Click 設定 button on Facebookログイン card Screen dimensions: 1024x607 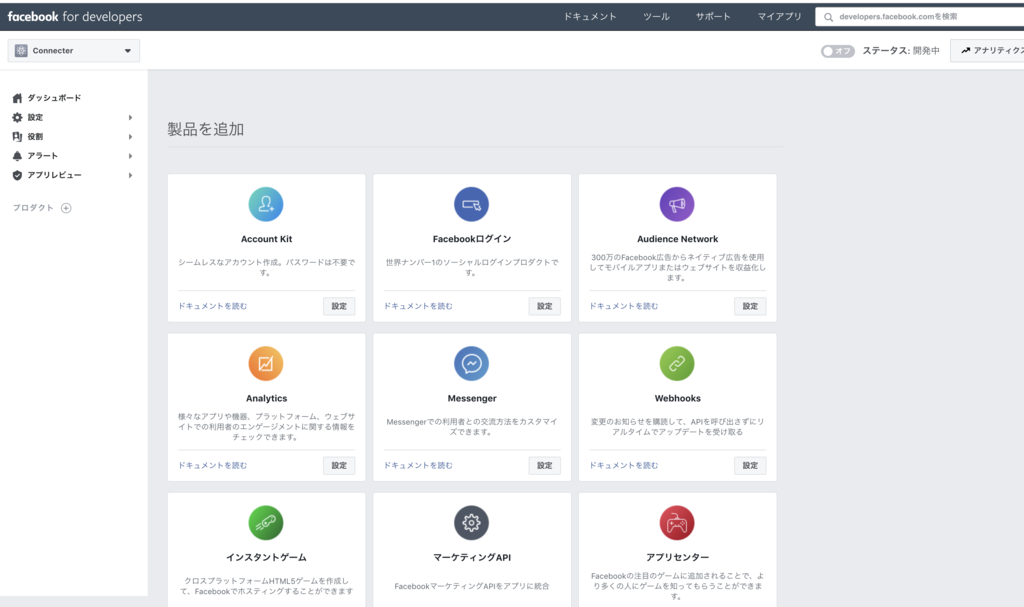click(545, 306)
